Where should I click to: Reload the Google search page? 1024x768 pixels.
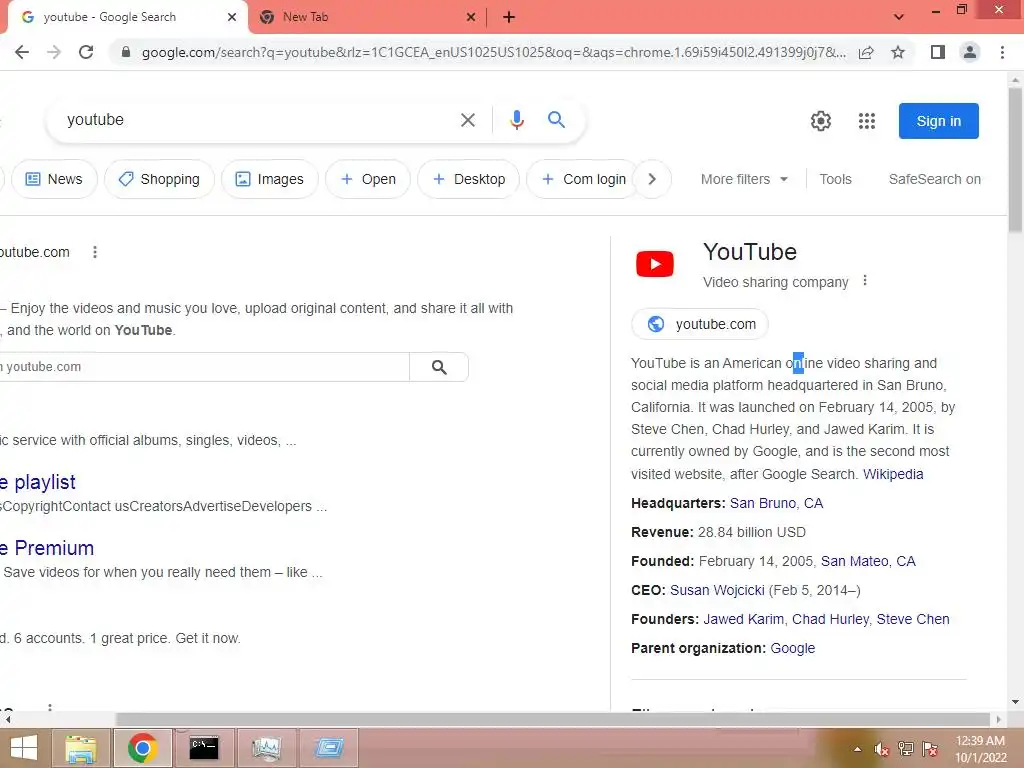tap(86, 52)
